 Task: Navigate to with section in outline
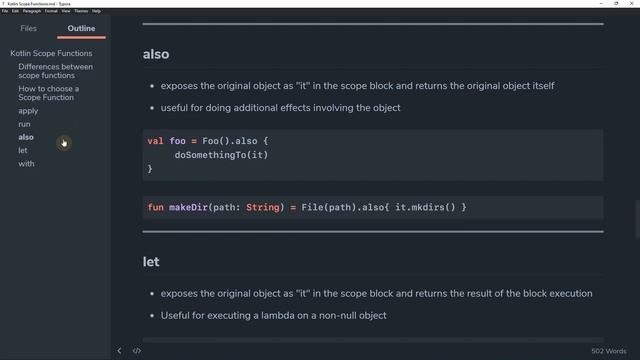coord(26,164)
